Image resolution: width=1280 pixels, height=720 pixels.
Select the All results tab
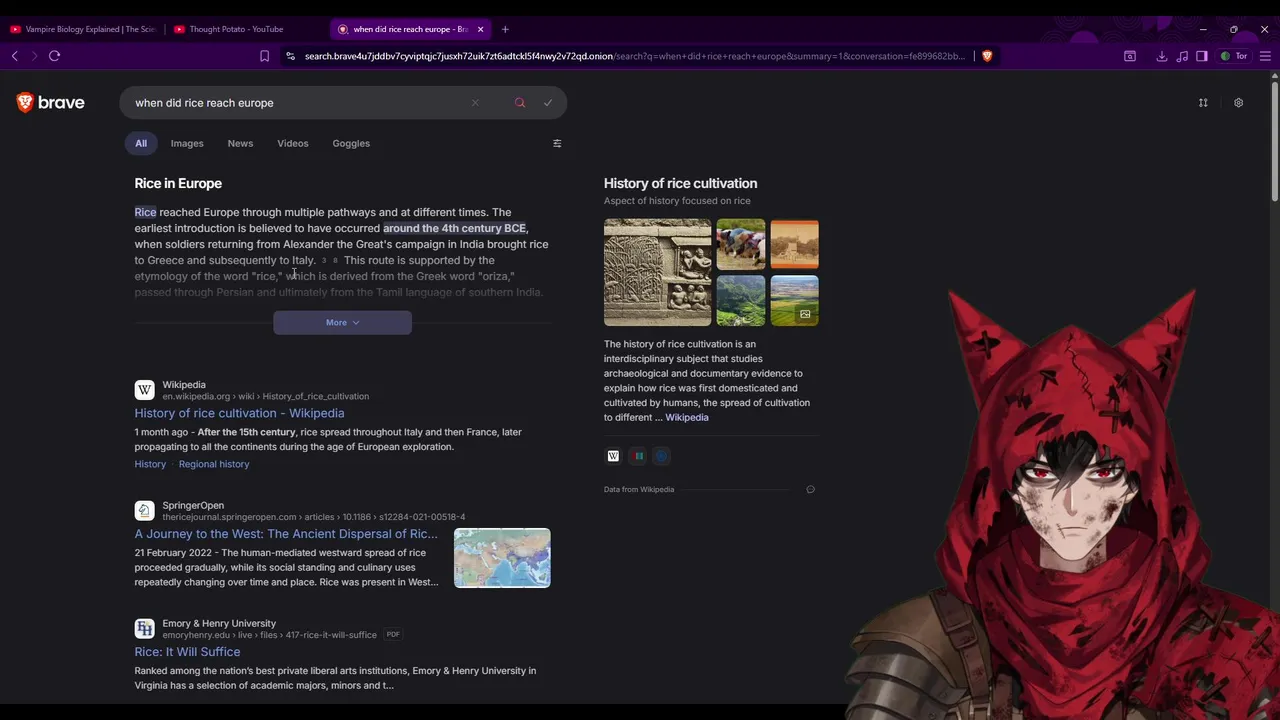pos(141,143)
